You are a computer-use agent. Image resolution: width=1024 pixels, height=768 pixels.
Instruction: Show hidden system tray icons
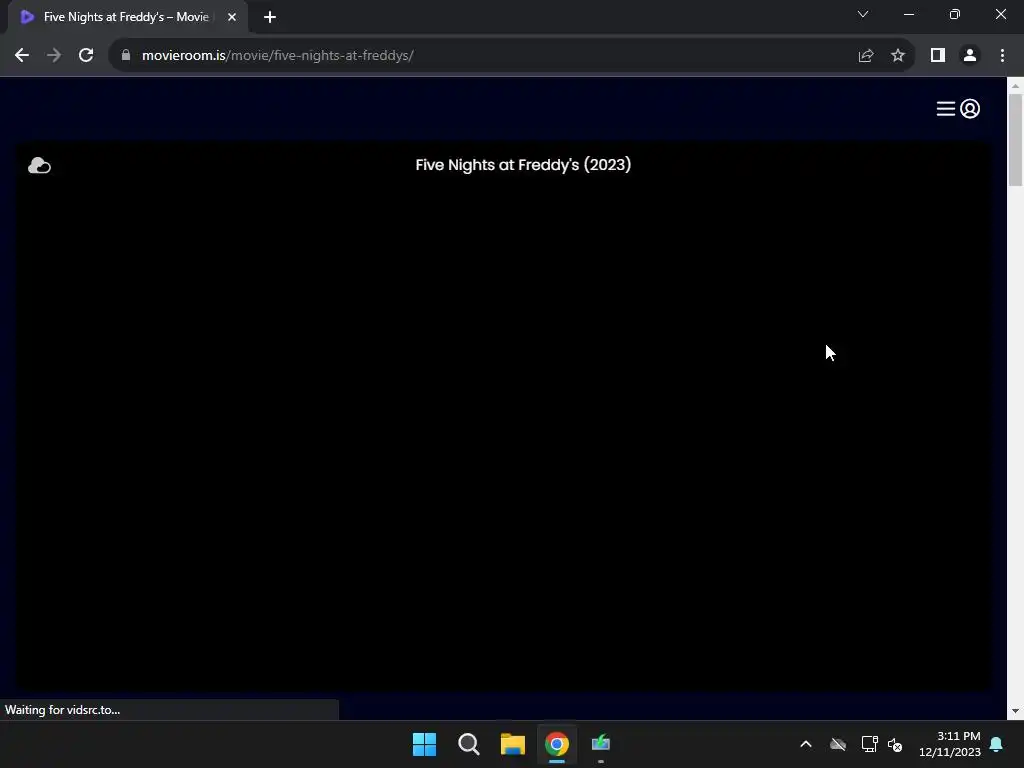(806, 744)
